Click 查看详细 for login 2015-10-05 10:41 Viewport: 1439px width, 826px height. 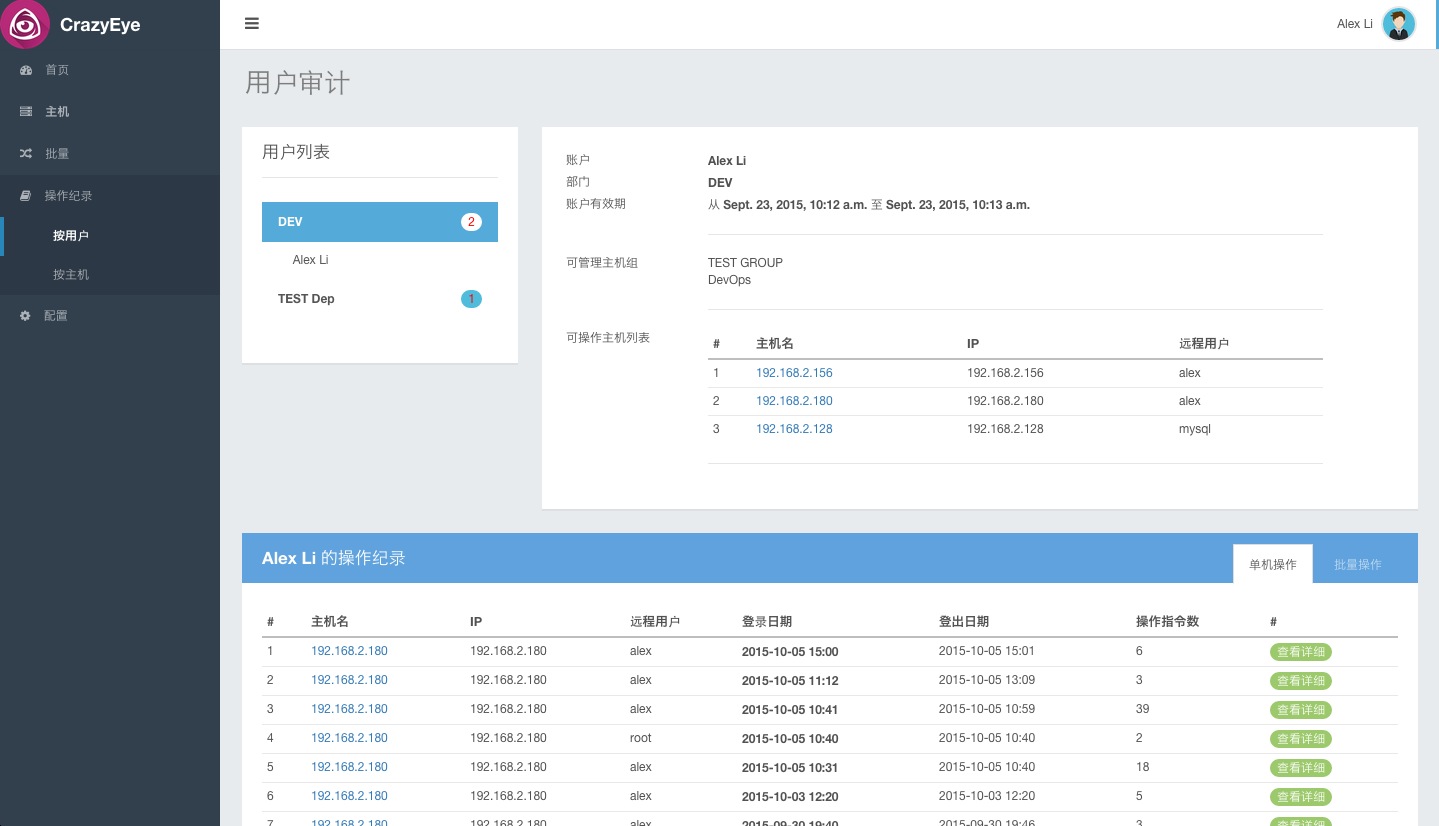point(1301,710)
